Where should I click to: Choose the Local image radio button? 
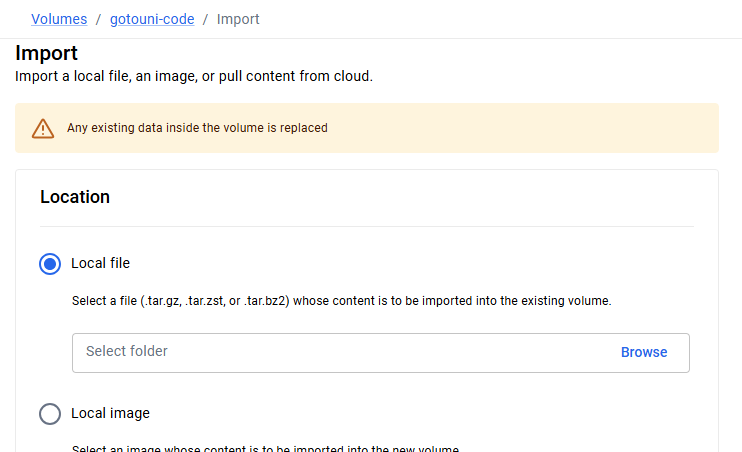point(50,414)
